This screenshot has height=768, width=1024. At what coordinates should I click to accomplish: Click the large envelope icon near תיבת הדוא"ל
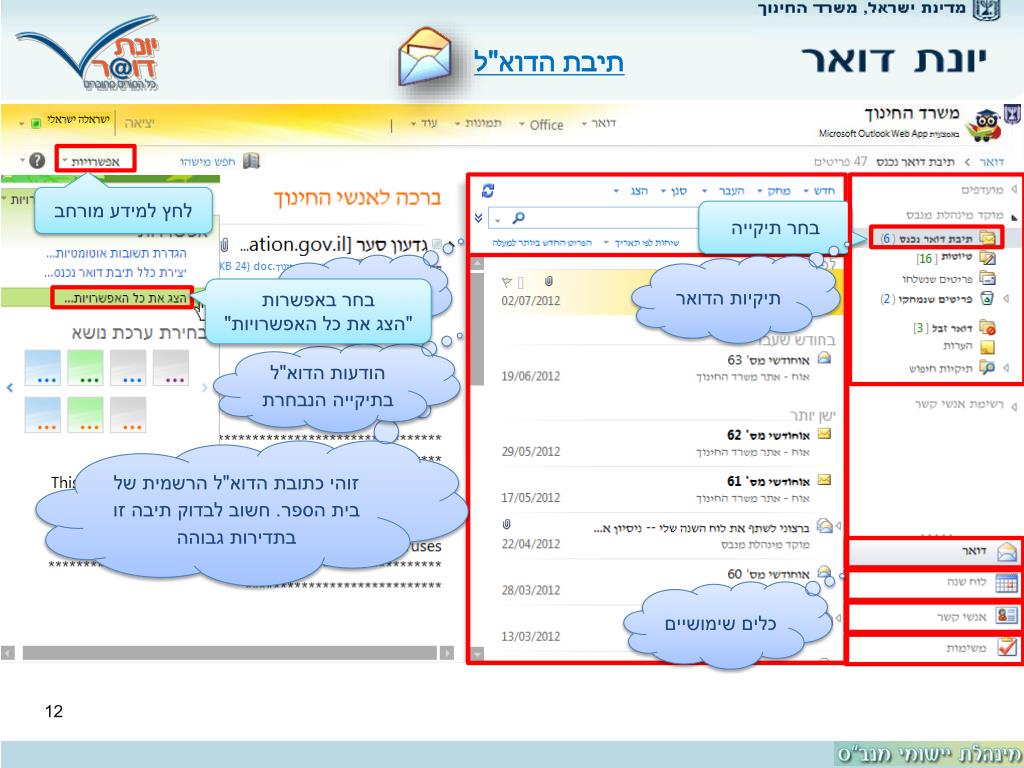point(425,56)
